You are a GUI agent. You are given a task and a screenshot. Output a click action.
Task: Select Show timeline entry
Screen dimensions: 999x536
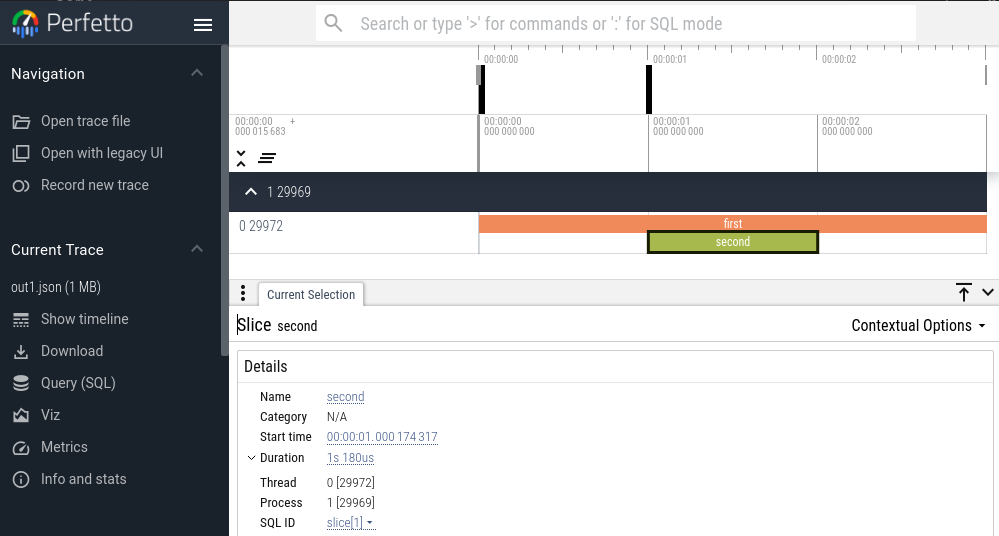(85, 319)
